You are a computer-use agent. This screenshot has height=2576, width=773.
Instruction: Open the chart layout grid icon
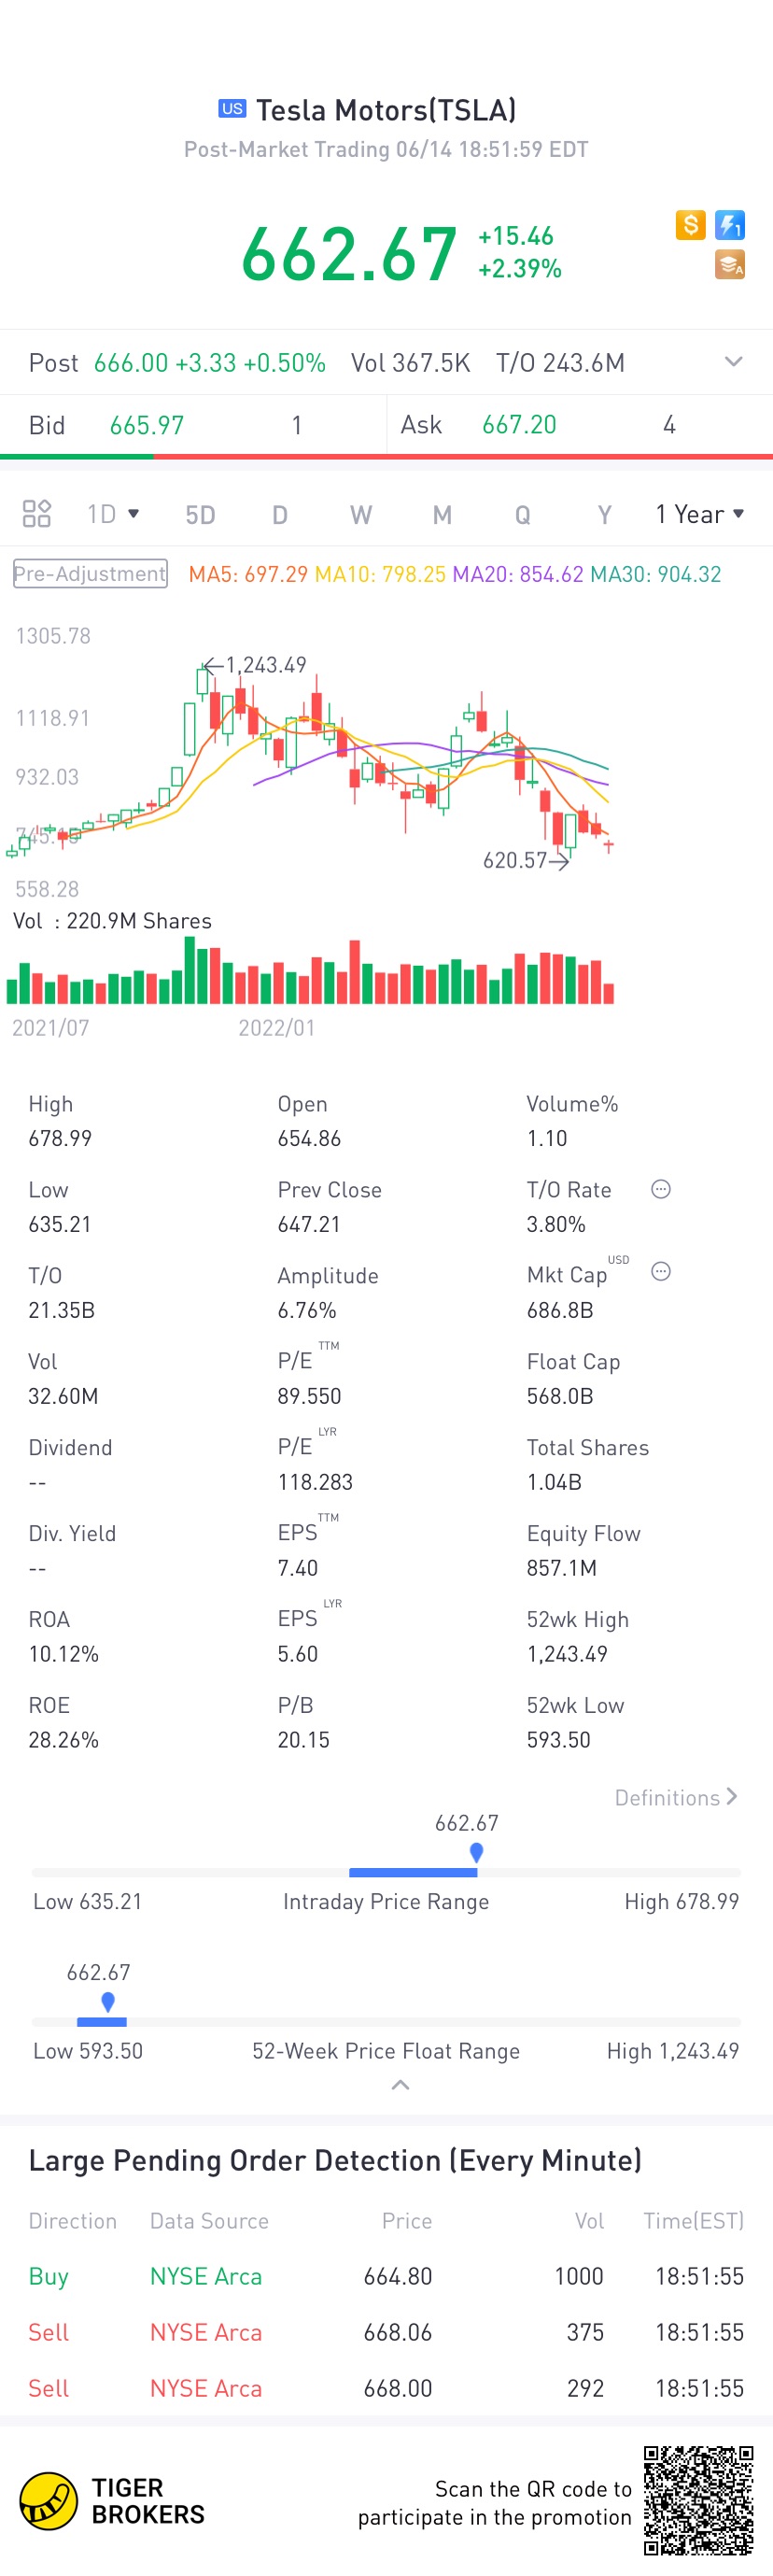click(37, 514)
